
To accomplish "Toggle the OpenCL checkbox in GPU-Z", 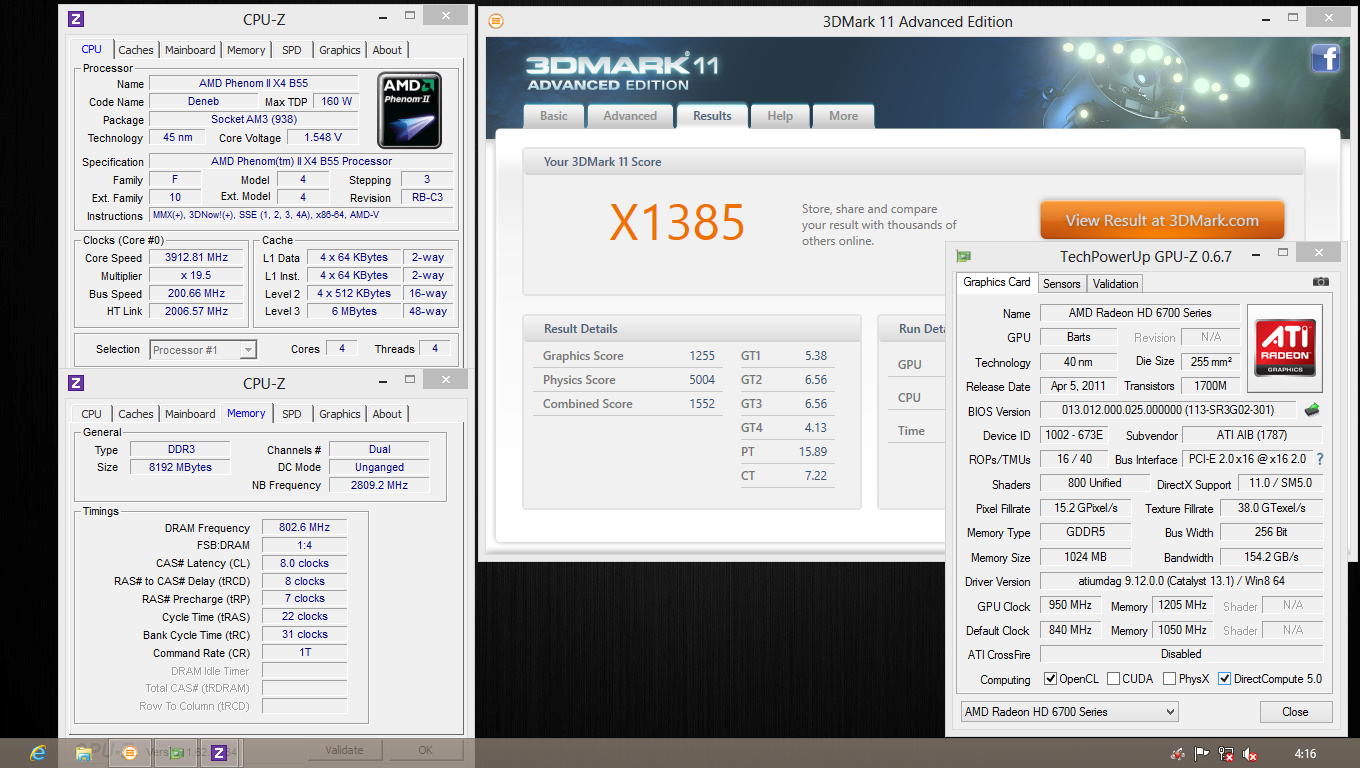I will coord(1050,679).
